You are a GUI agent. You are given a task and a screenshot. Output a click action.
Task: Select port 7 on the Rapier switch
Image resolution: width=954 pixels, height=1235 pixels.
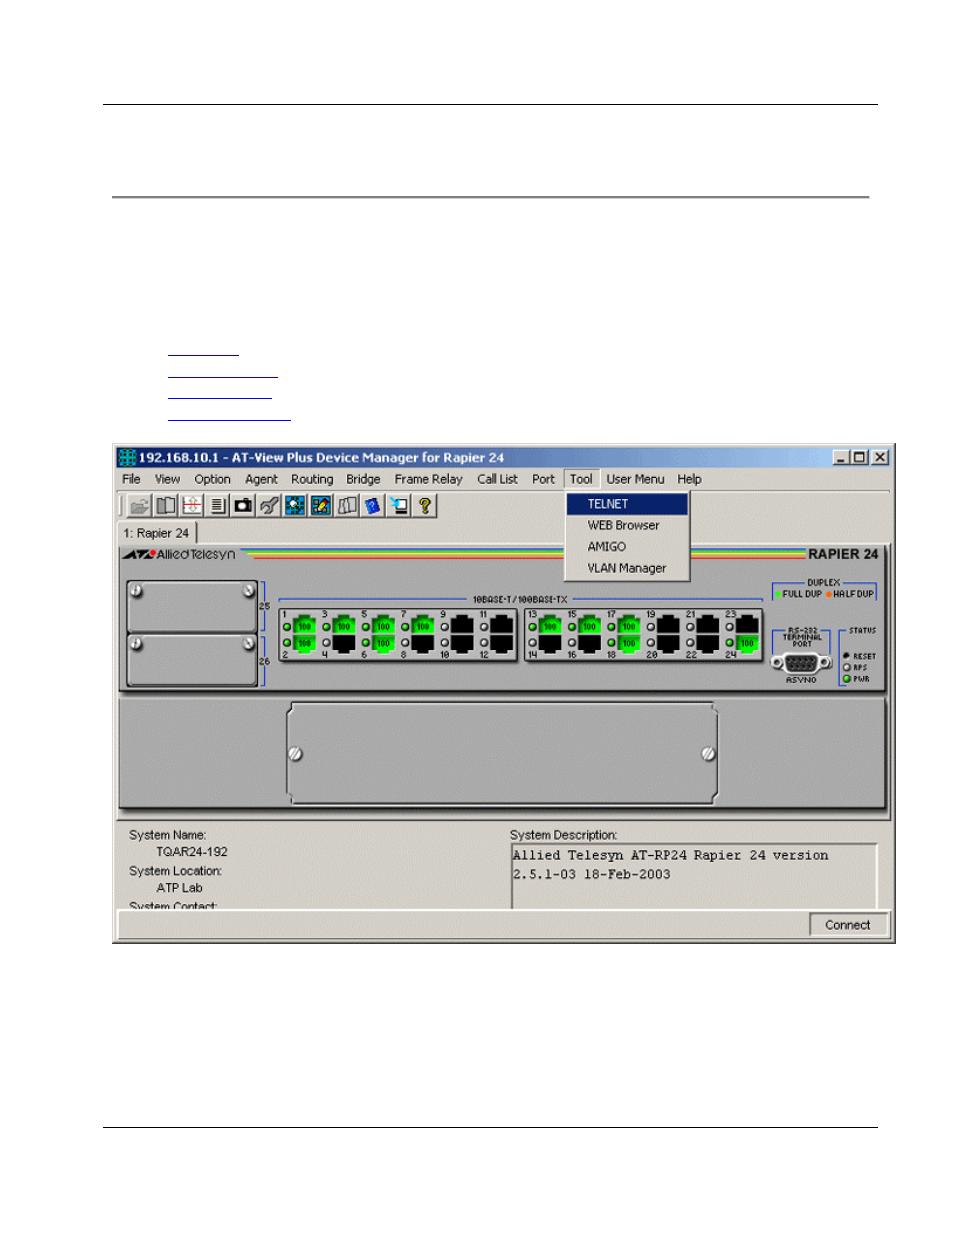point(423,626)
